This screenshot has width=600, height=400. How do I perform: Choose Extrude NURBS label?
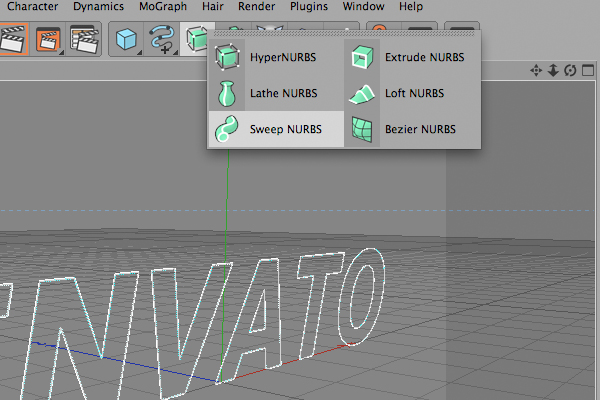click(x=424, y=57)
